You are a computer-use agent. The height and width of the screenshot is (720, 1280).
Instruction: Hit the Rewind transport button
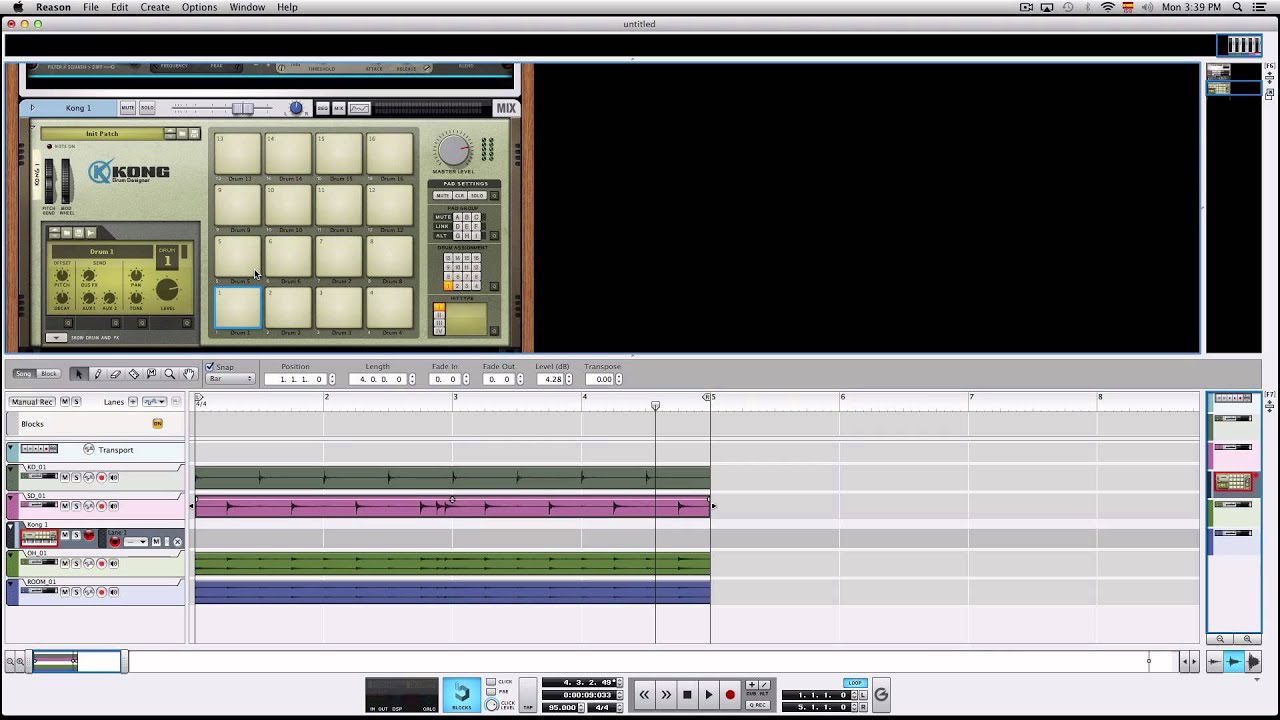(645, 694)
